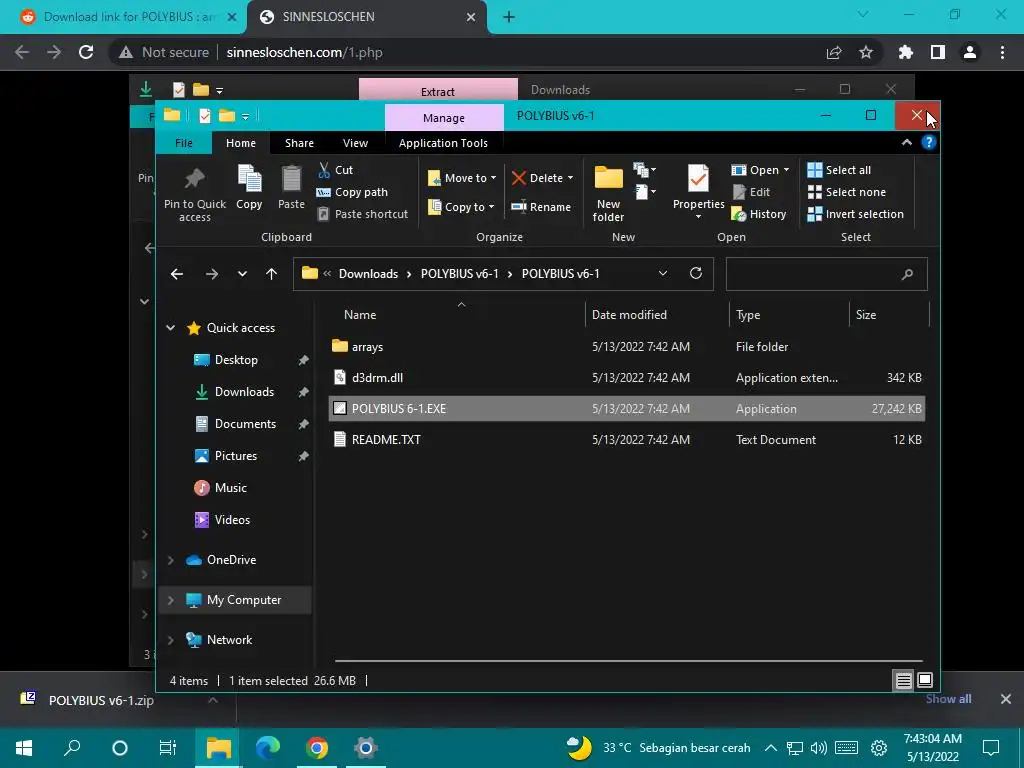Open the Move to dropdown
The image size is (1024, 768).
[462, 178]
